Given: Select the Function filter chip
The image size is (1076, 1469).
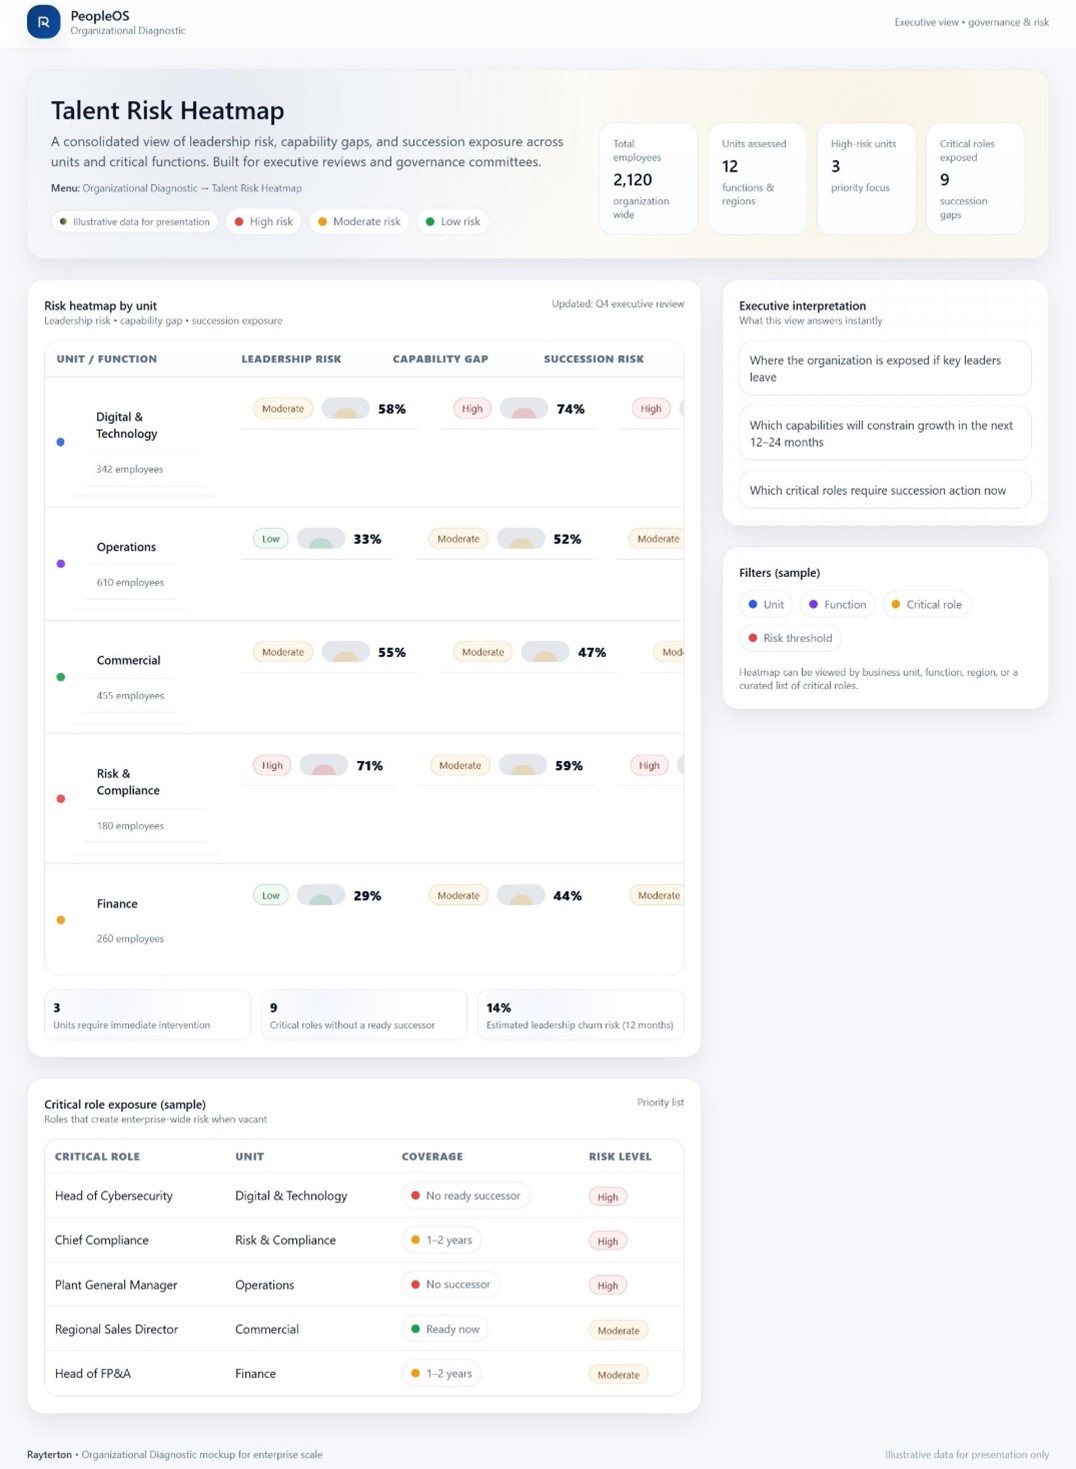Looking at the screenshot, I should [x=837, y=605].
